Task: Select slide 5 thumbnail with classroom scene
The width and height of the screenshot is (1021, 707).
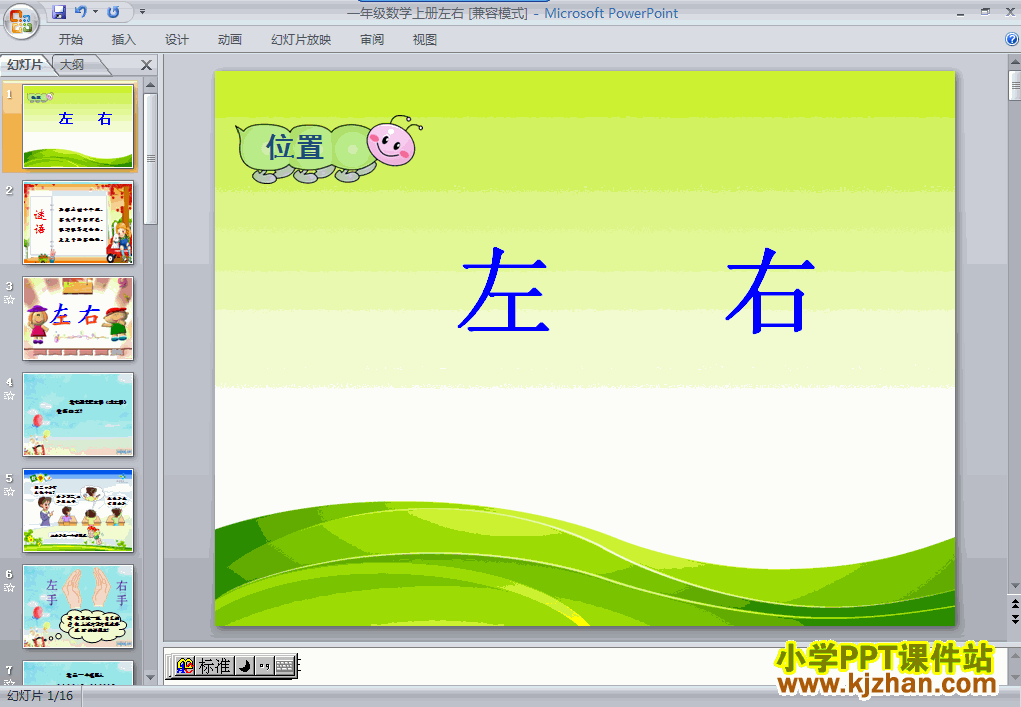Action: click(78, 510)
